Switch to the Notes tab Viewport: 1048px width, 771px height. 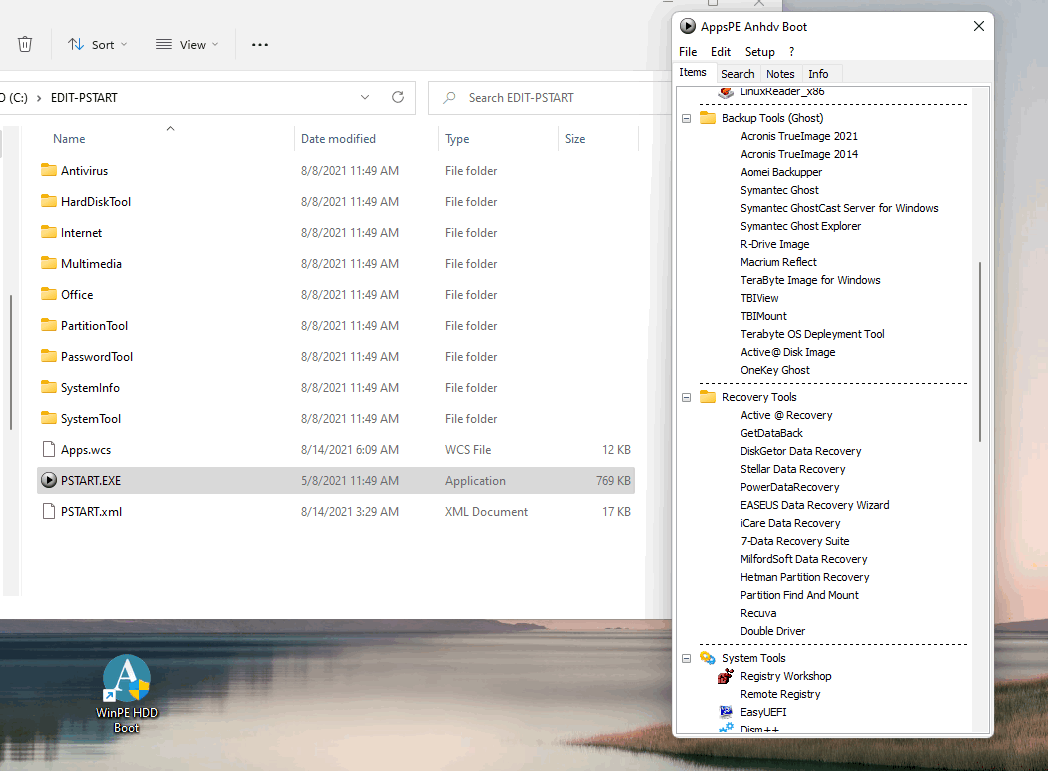tap(780, 73)
